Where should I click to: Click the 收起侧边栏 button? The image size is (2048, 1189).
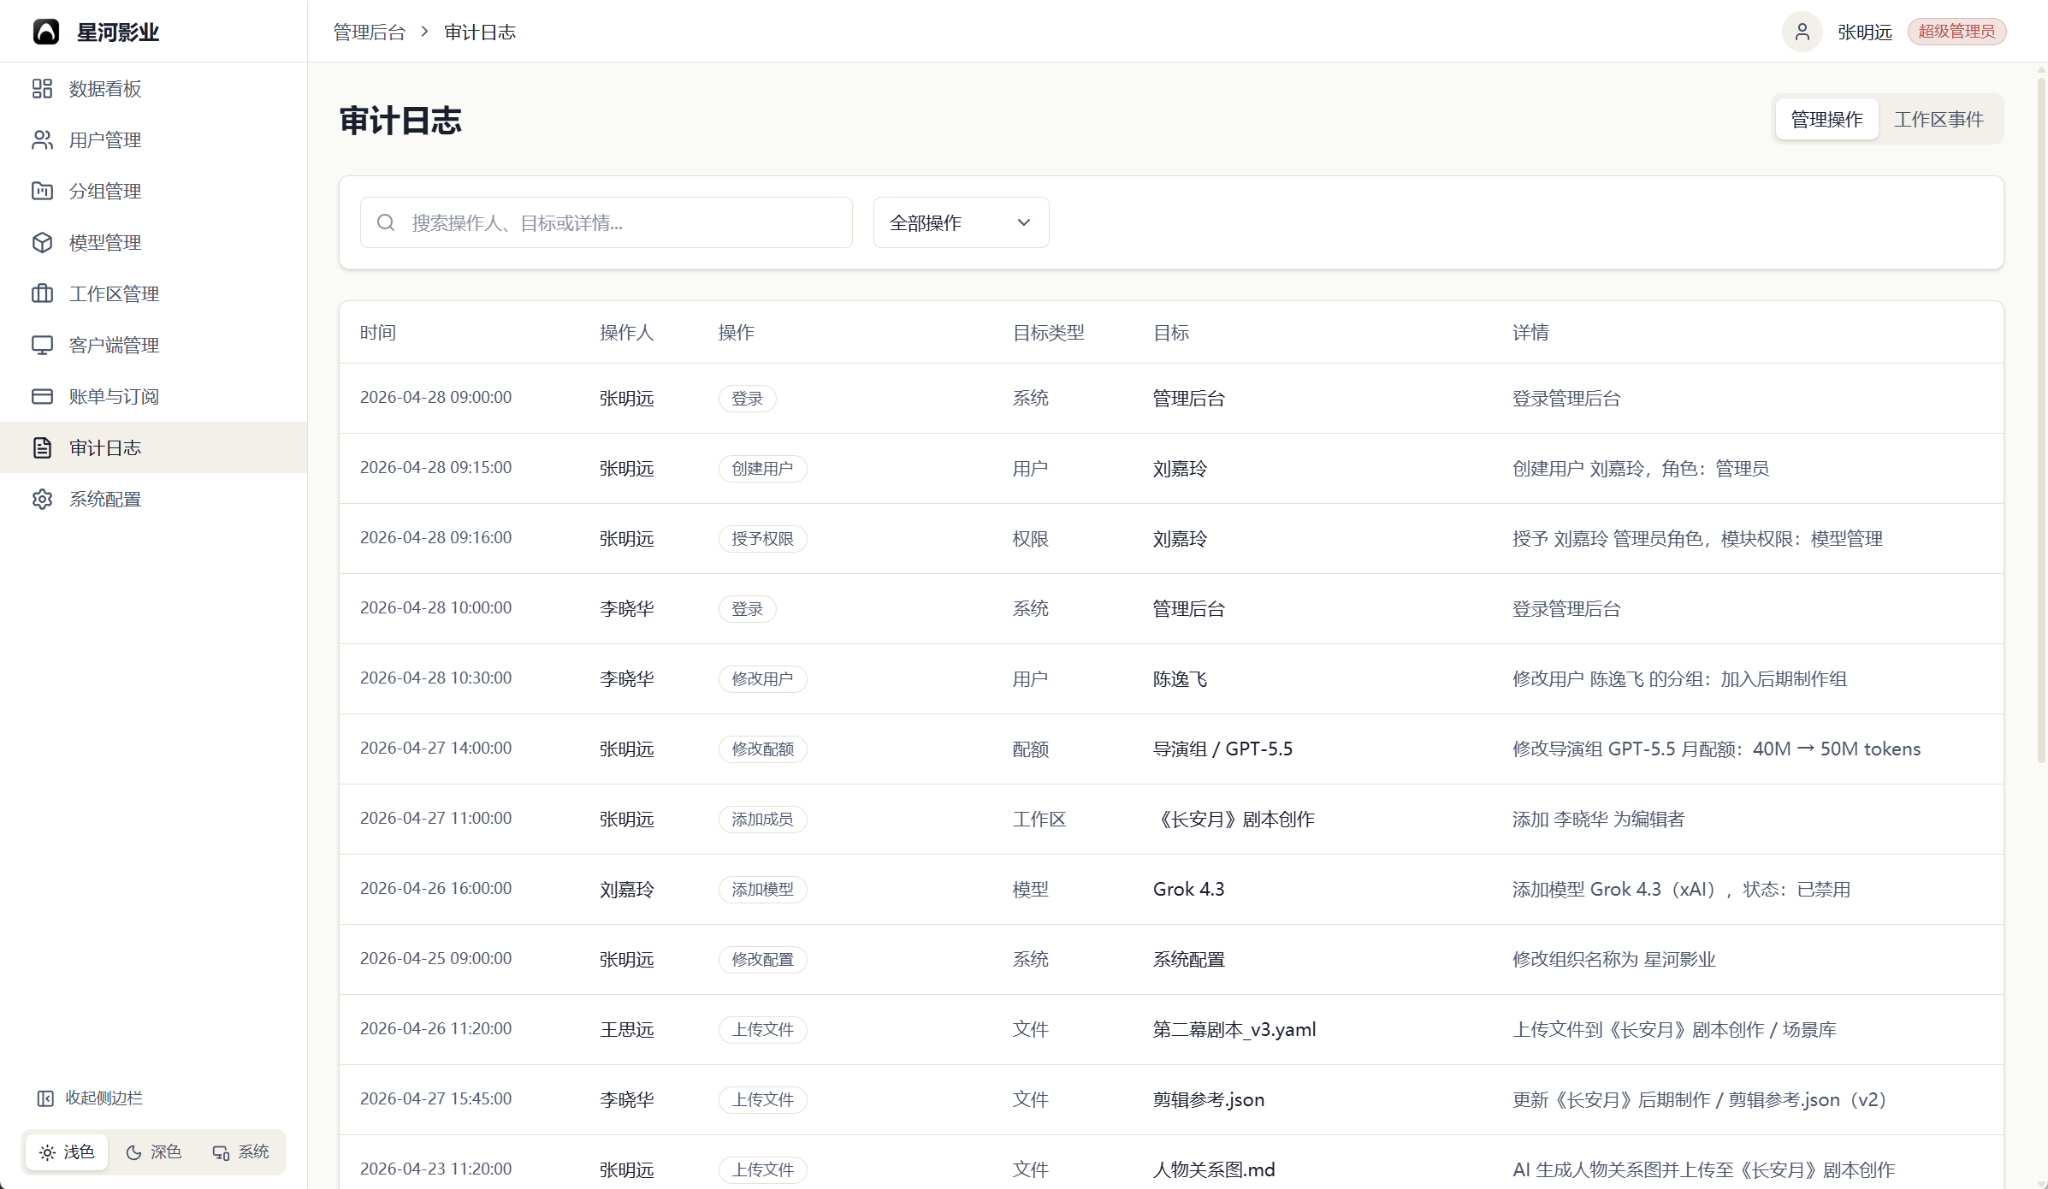click(90, 1098)
